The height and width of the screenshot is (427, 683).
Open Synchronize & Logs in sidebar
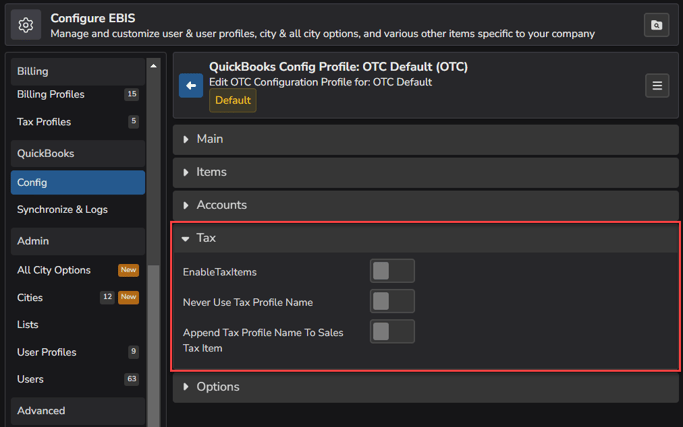62,210
